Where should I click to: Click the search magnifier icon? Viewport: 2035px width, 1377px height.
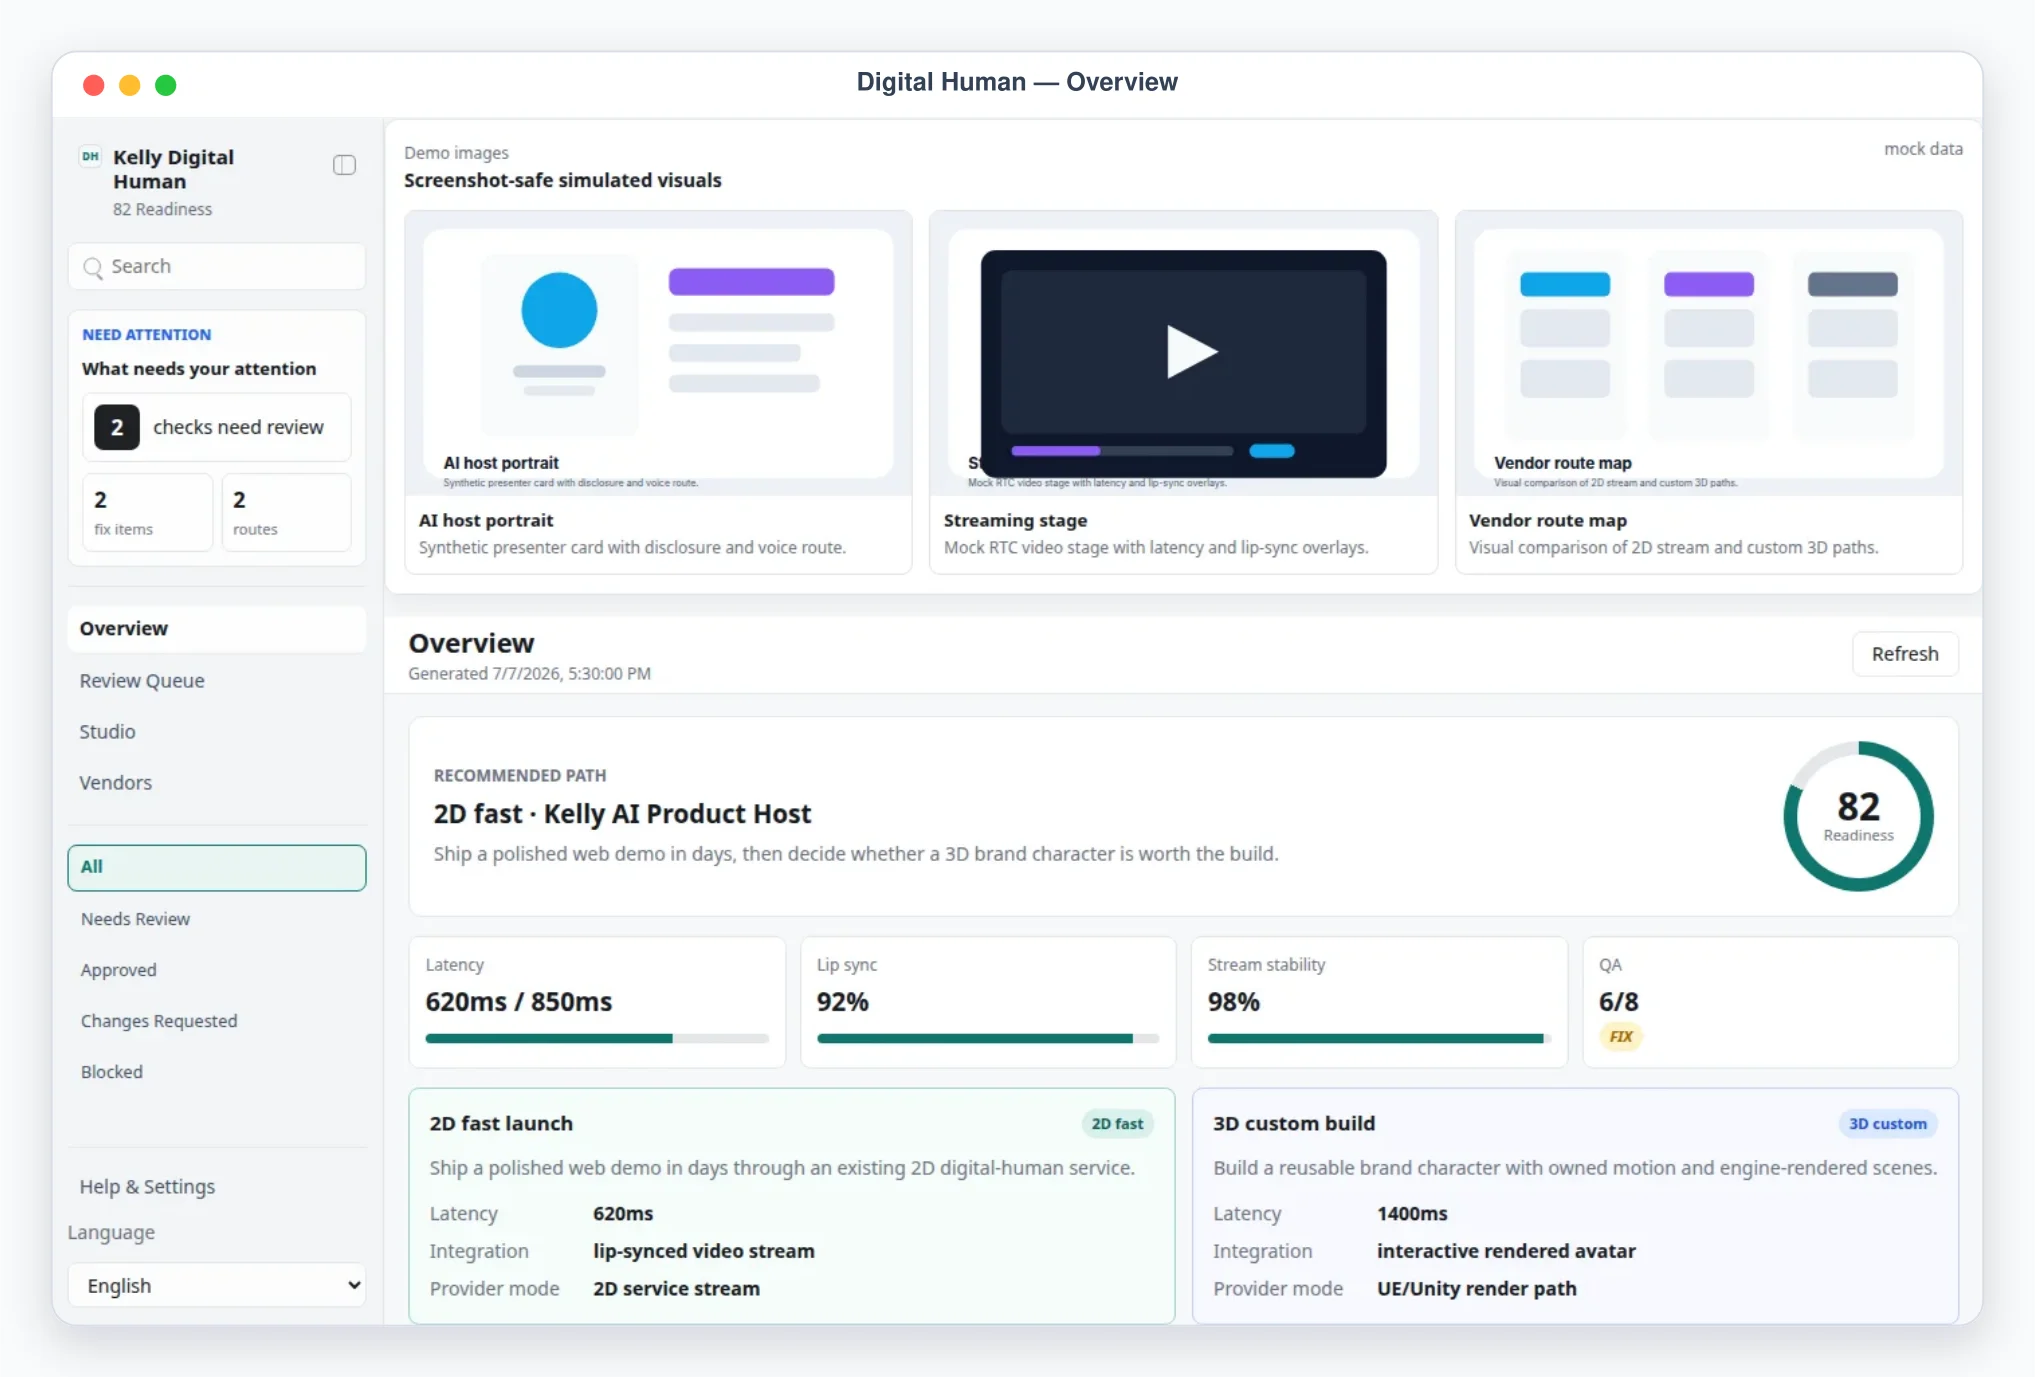point(93,267)
